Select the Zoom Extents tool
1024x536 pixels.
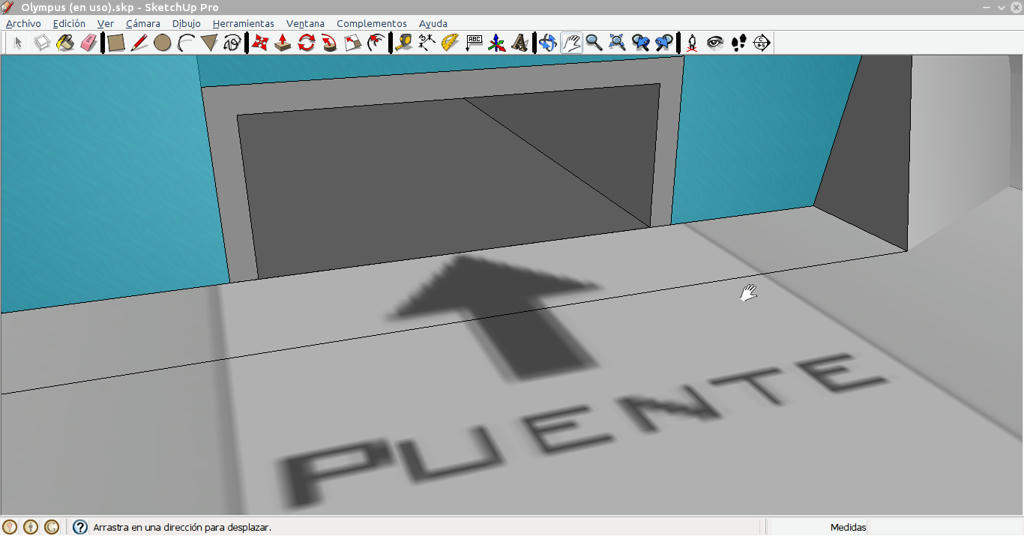pyautogui.click(x=617, y=43)
